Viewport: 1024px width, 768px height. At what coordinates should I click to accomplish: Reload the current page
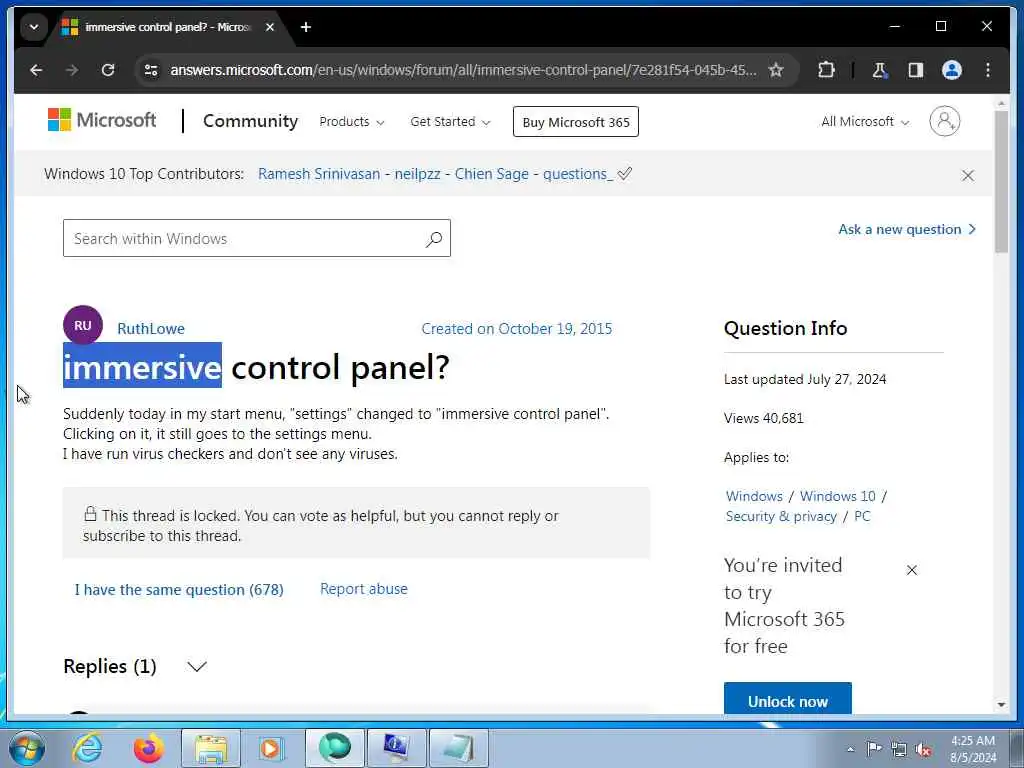108,70
